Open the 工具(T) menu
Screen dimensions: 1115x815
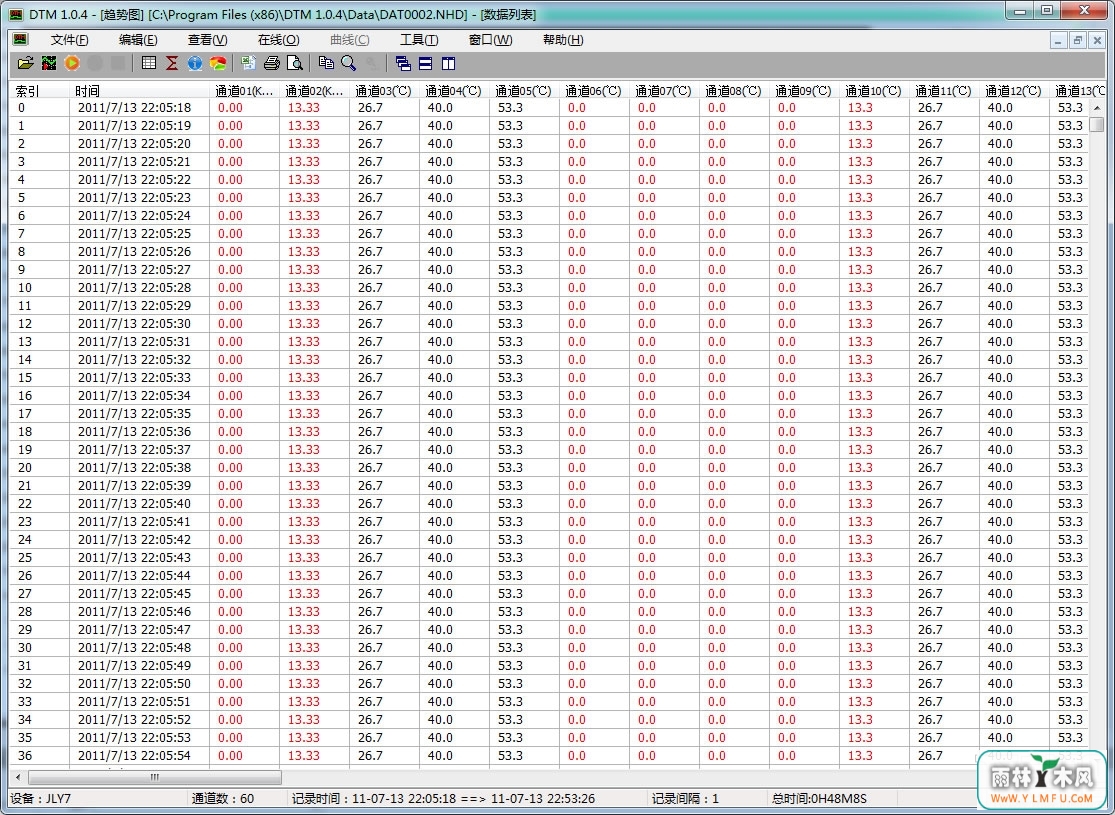[419, 40]
